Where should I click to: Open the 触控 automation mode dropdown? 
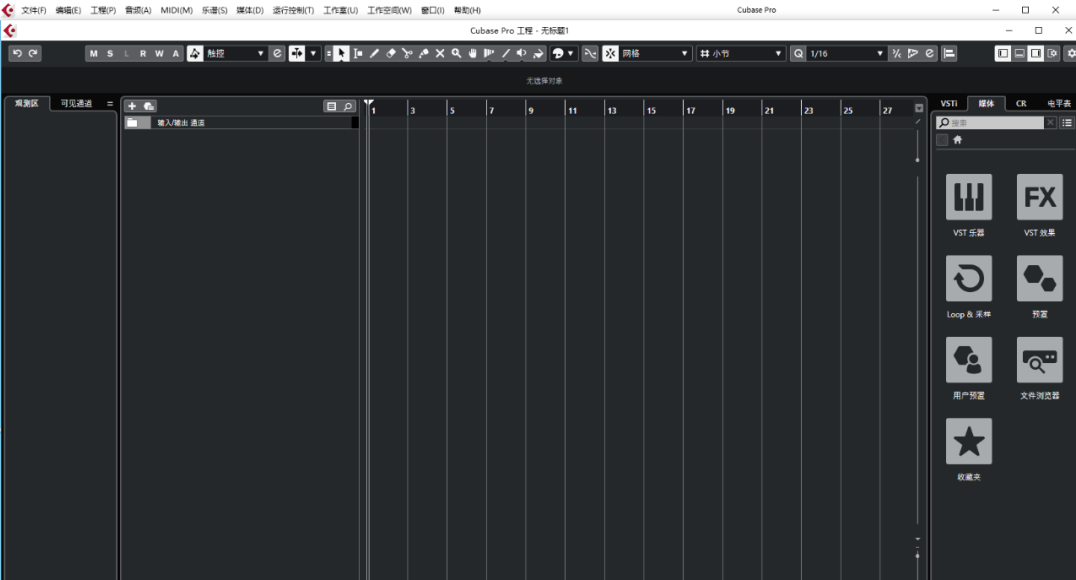(236, 53)
